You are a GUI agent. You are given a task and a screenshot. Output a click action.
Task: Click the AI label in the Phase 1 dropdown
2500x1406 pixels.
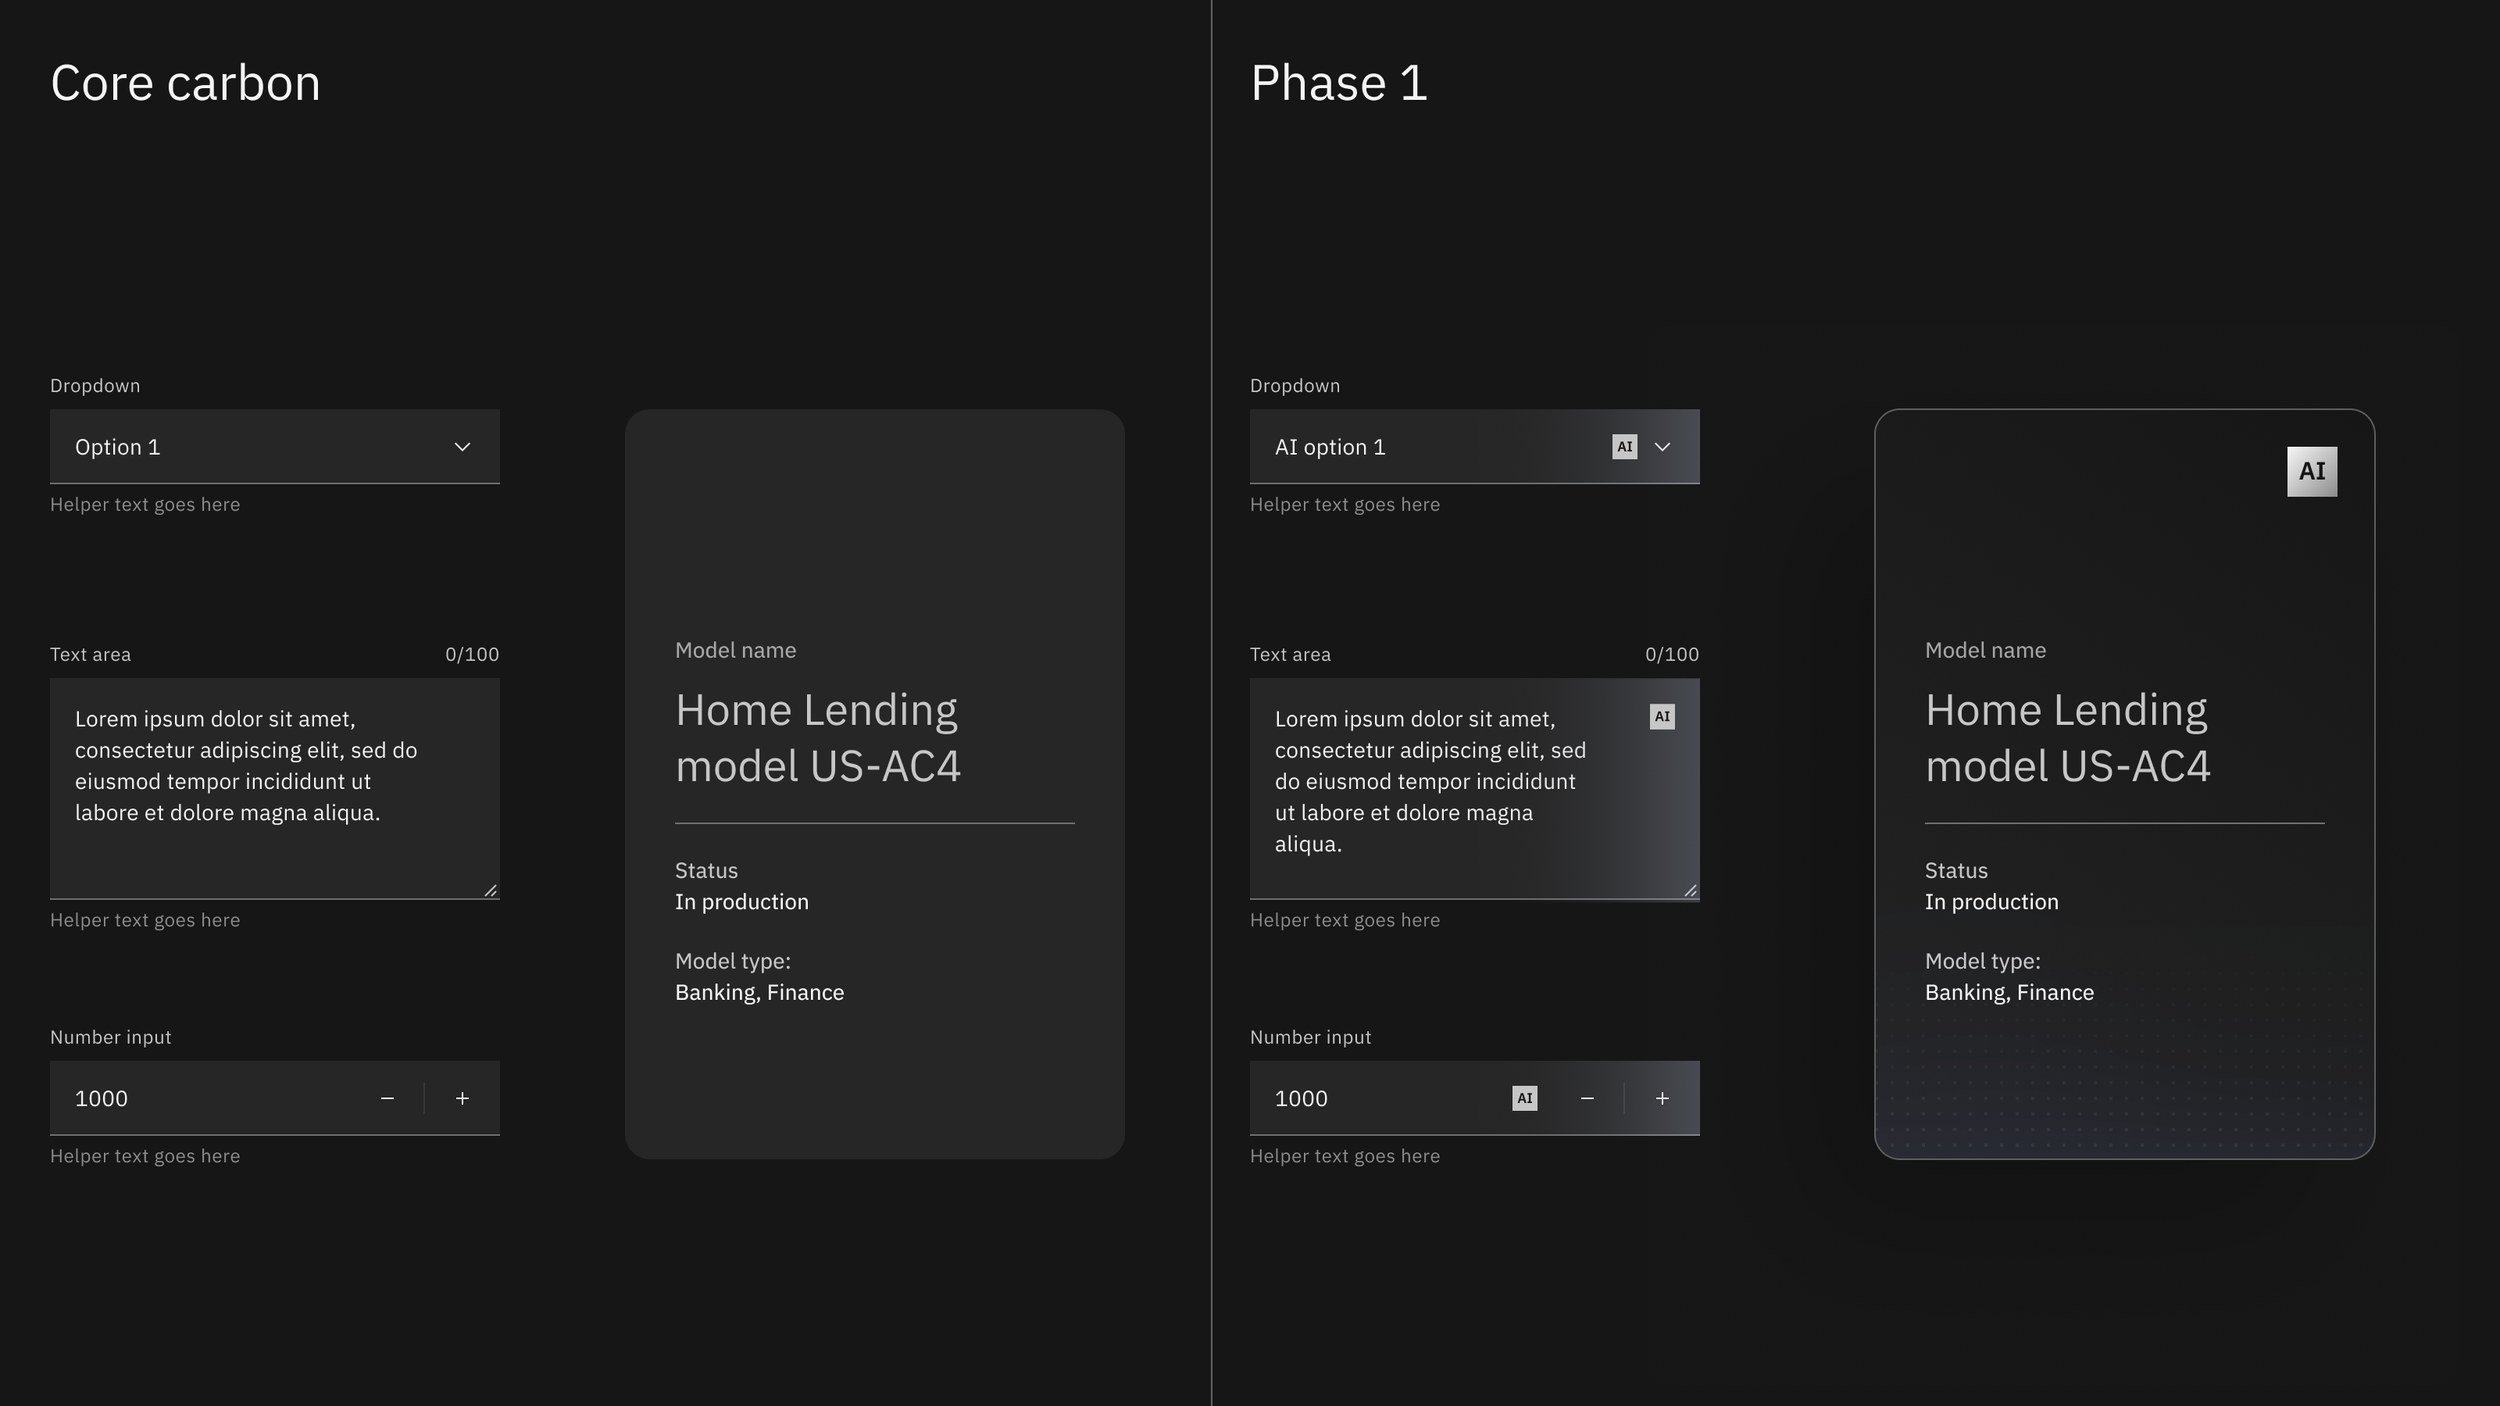point(1624,447)
